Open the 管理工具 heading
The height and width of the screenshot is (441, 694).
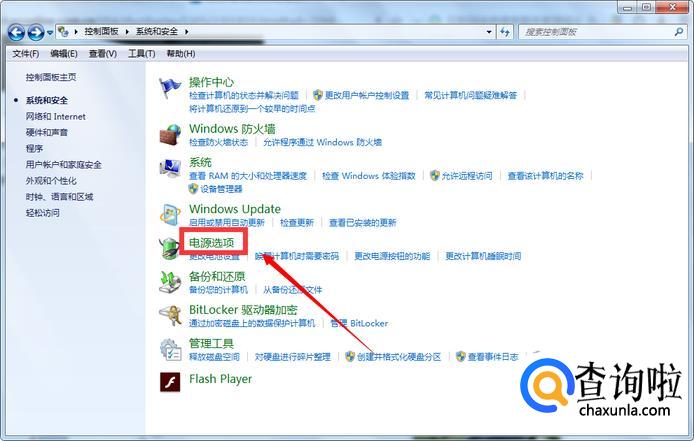(x=211, y=344)
